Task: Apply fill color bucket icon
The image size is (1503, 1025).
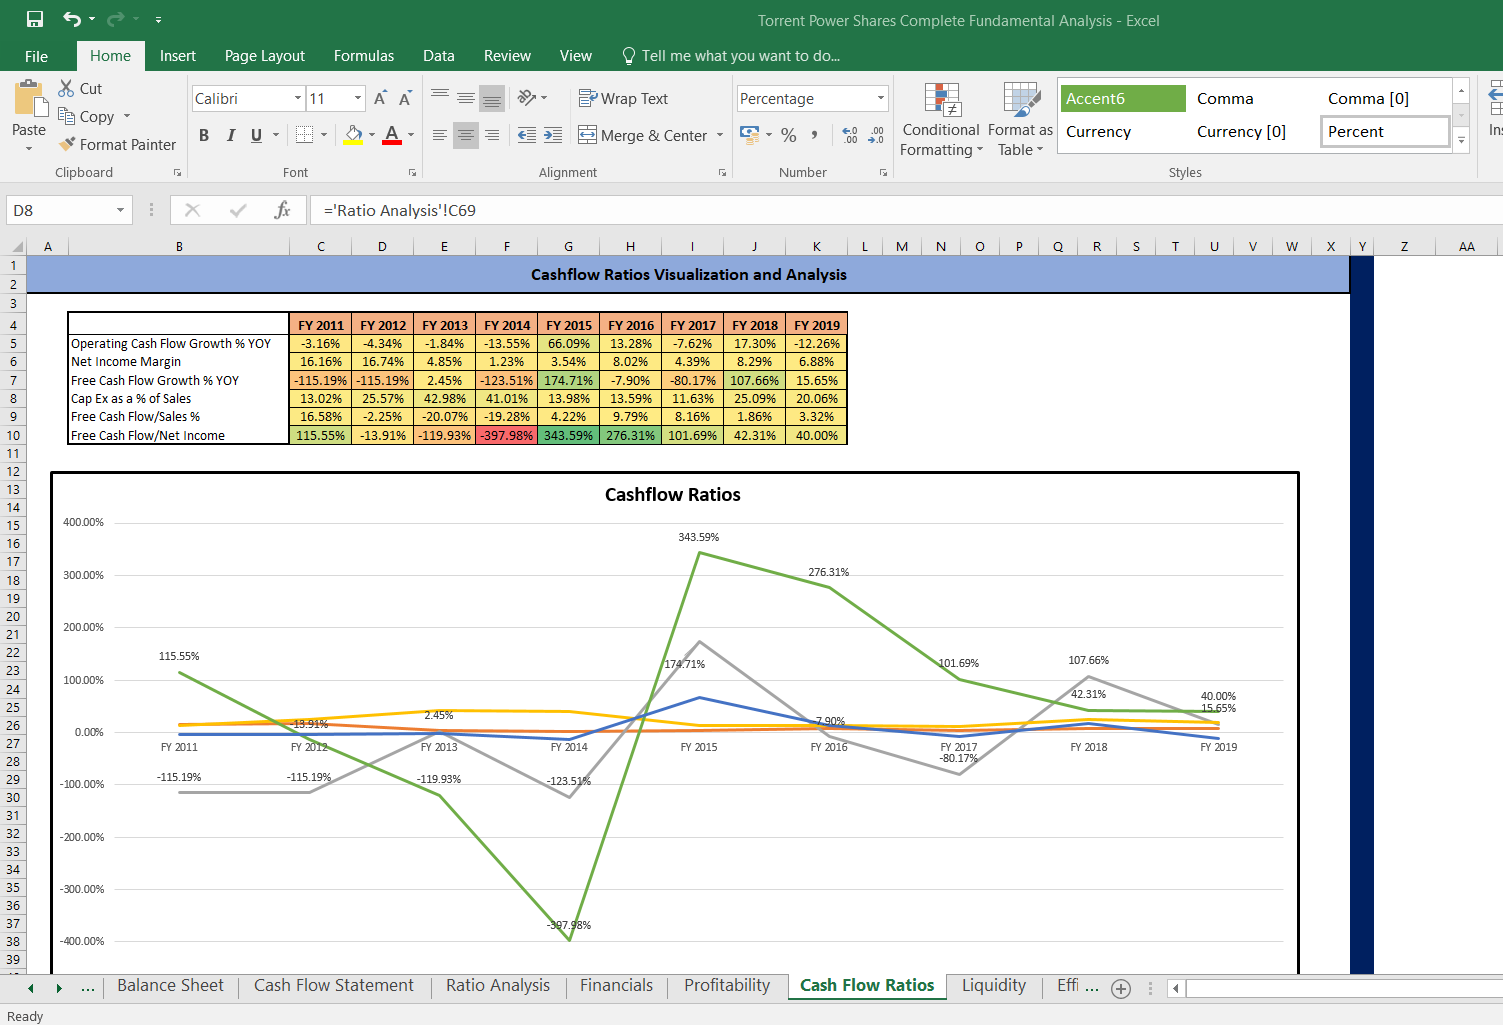Action: [x=353, y=135]
